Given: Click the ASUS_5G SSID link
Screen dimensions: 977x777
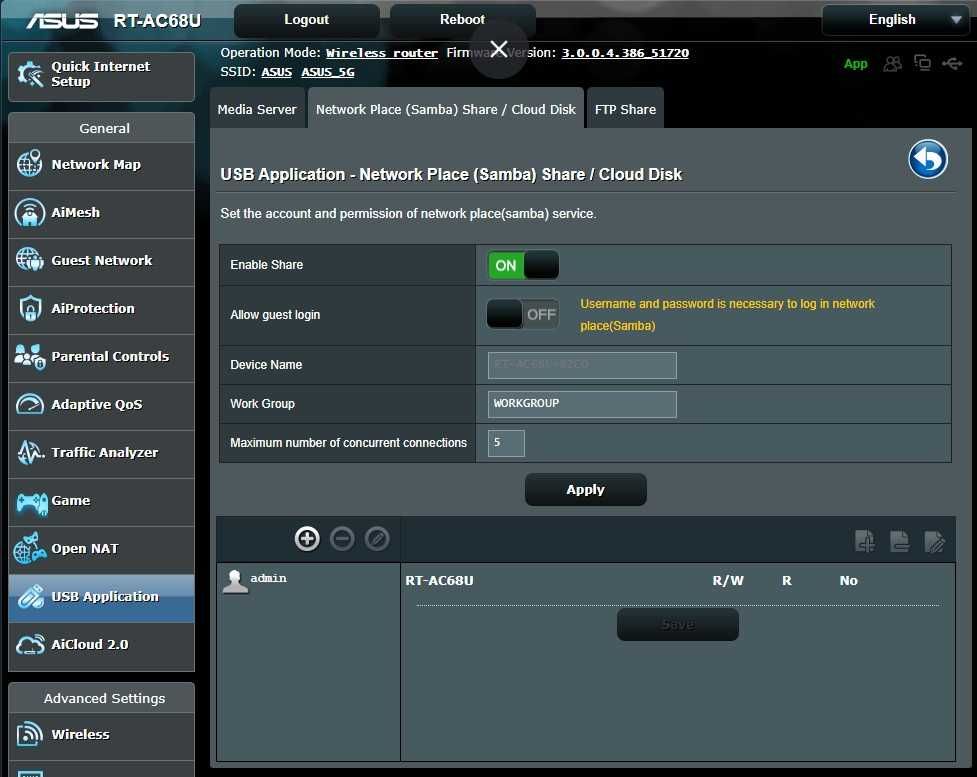Looking at the screenshot, I should [x=328, y=72].
